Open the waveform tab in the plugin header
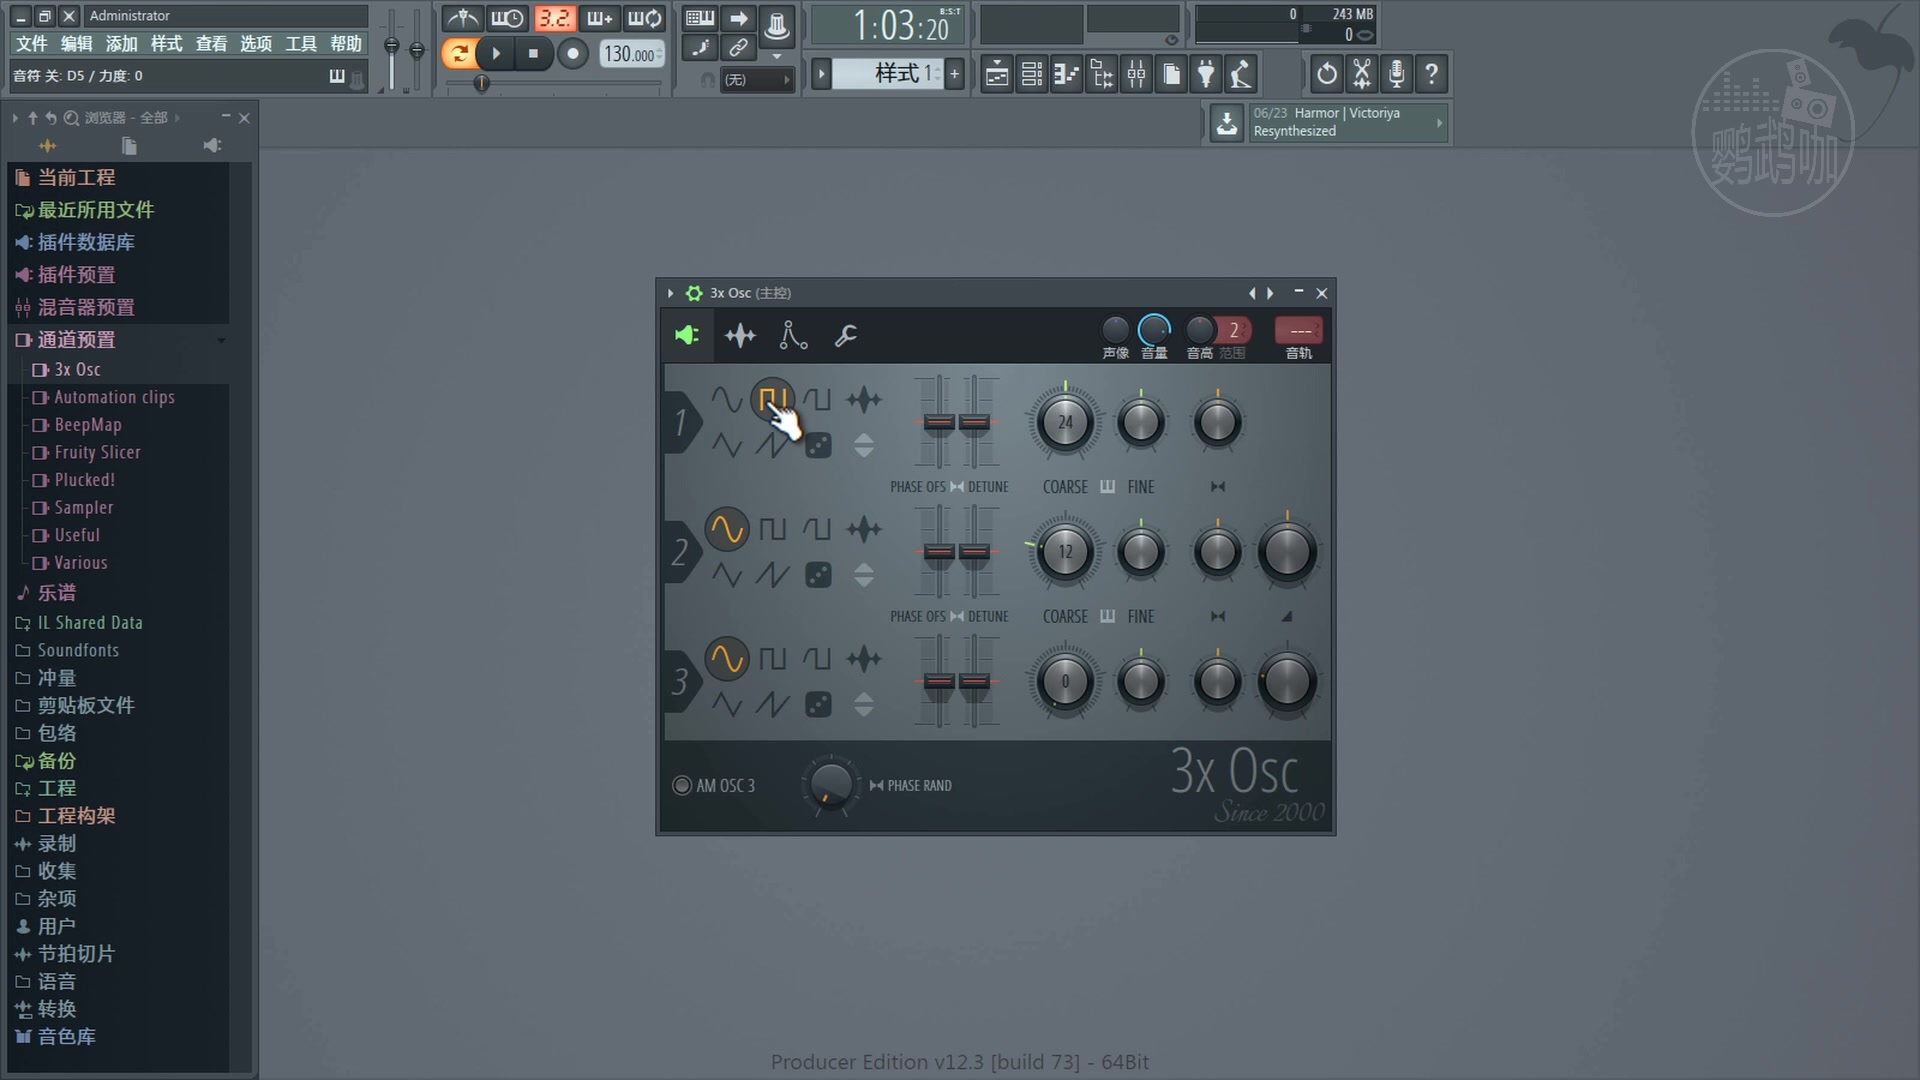 740,335
